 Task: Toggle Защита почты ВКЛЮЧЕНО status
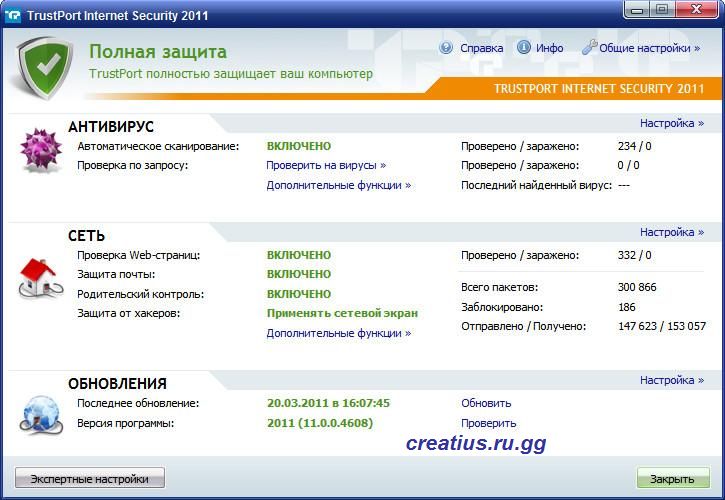[299, 274]
